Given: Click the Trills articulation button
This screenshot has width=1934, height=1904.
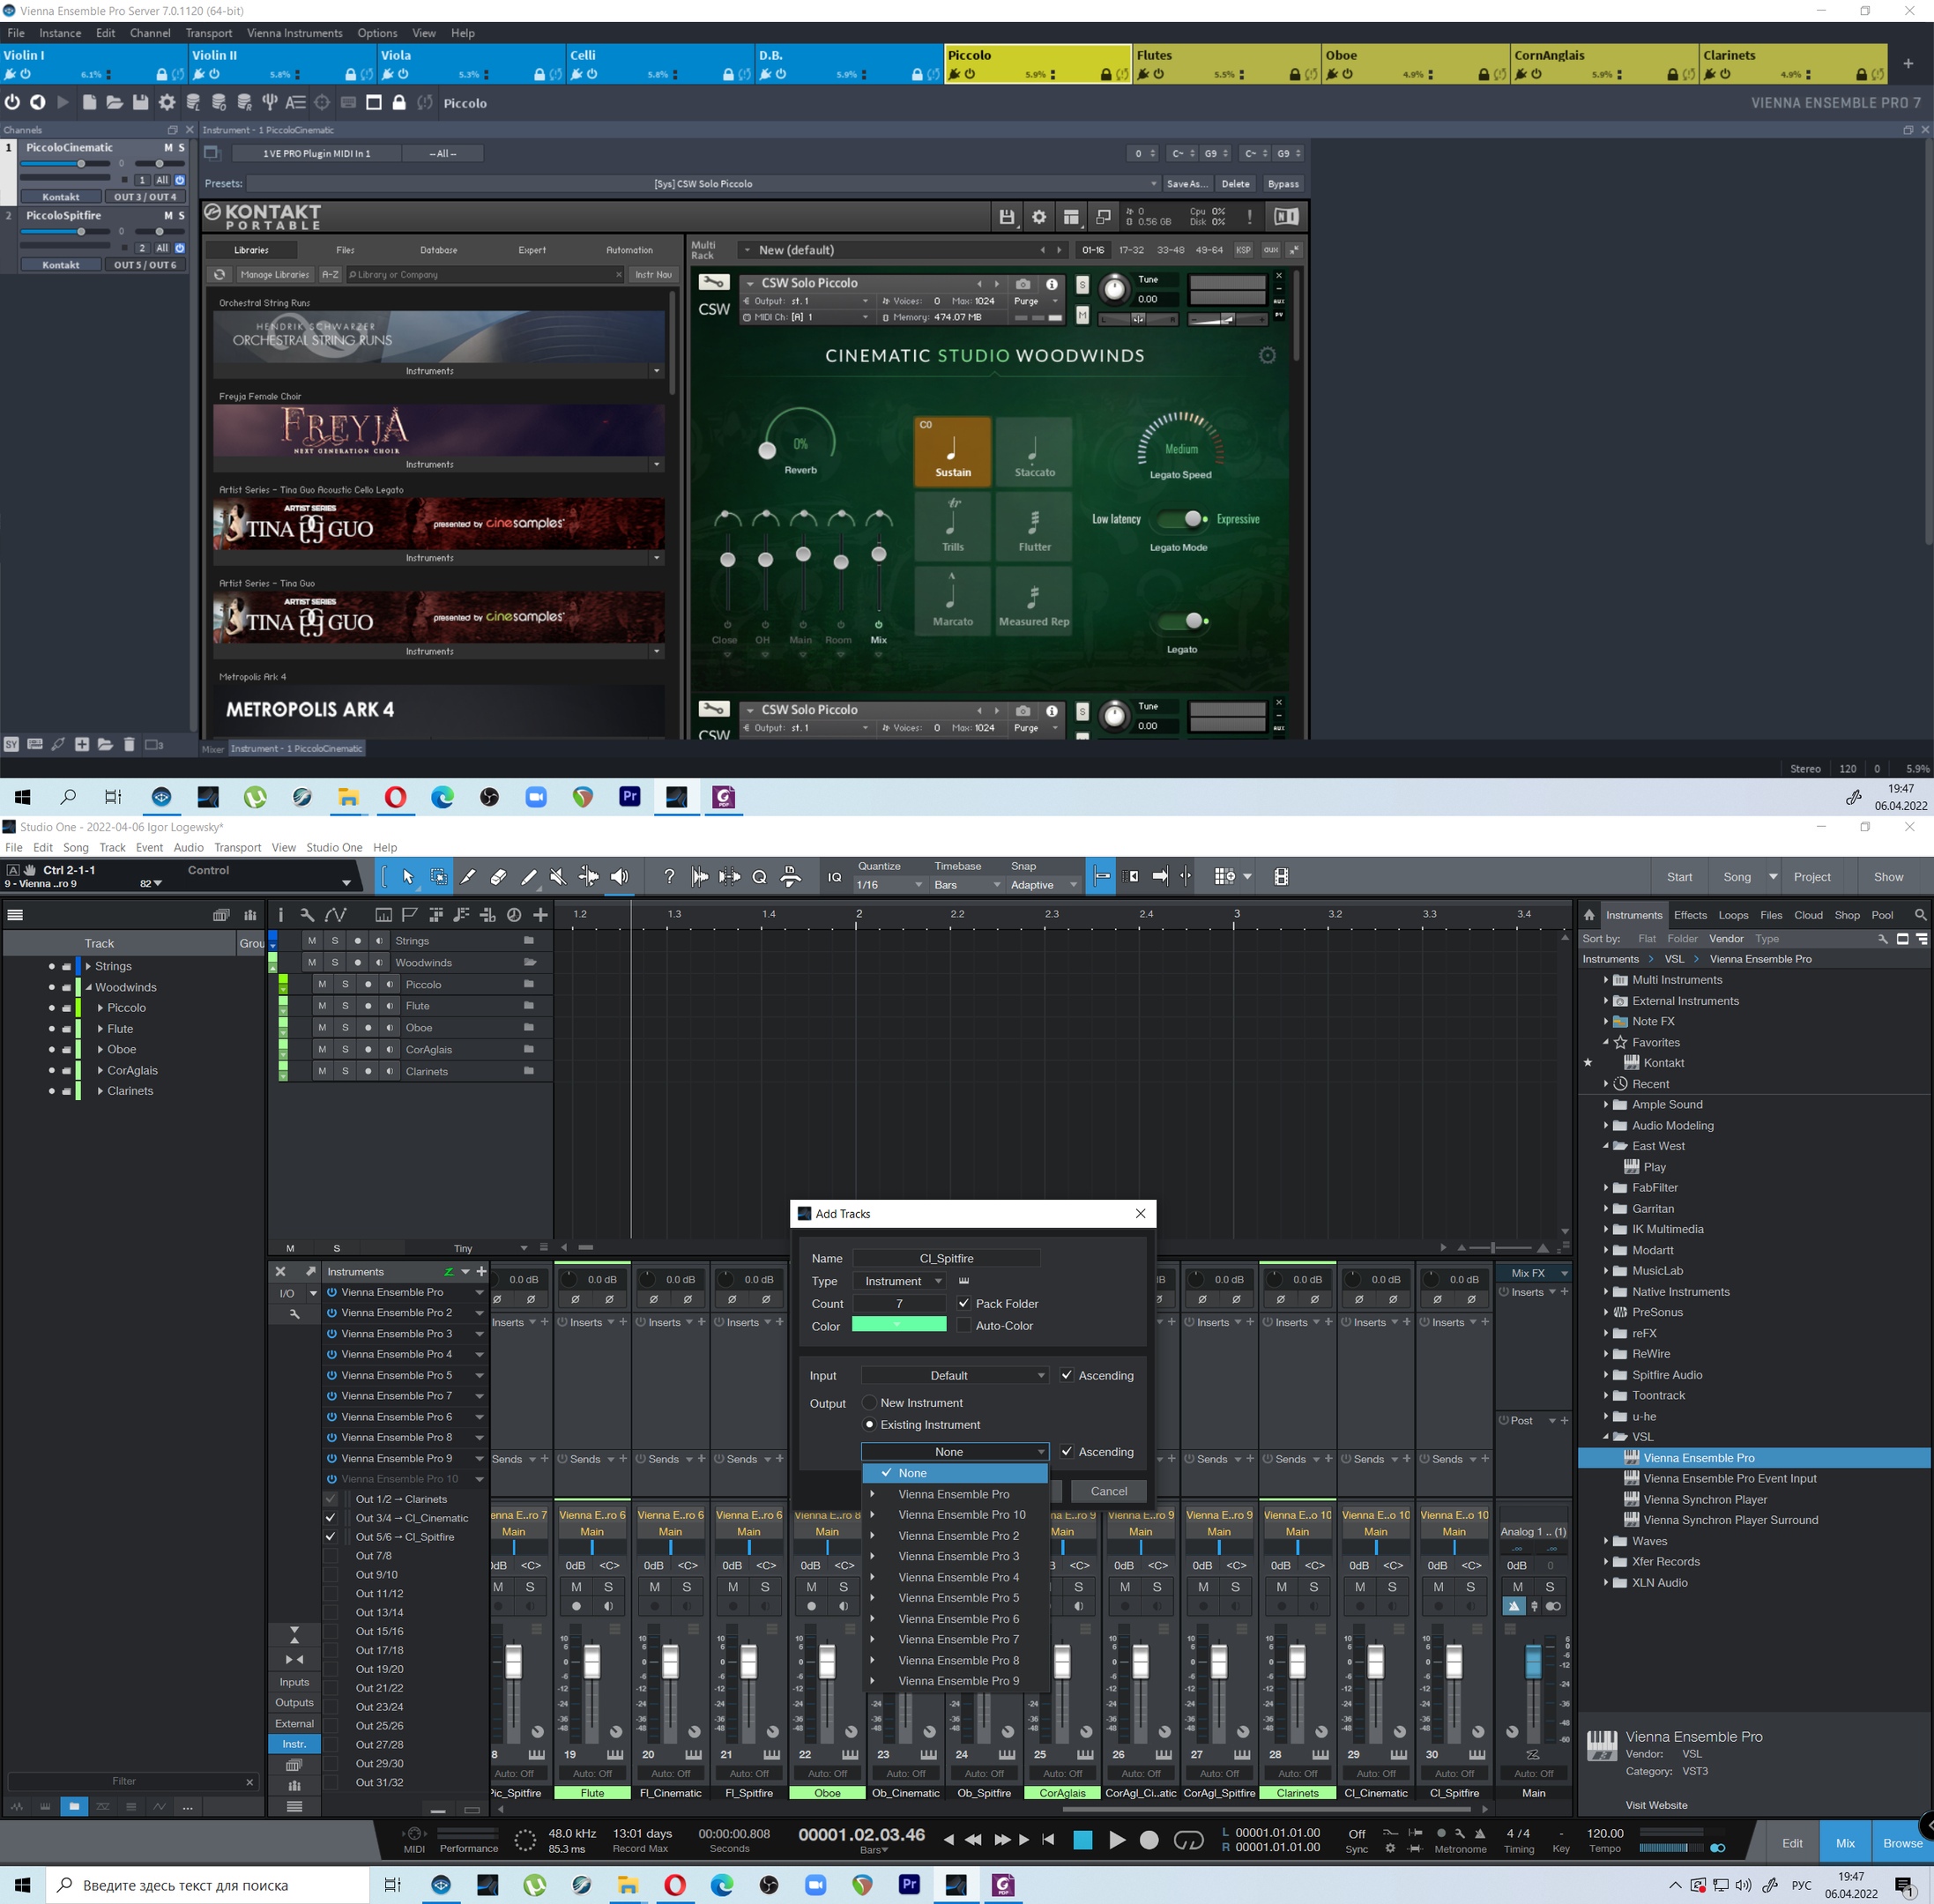Looking at the screenshot, I should (952, 526).
